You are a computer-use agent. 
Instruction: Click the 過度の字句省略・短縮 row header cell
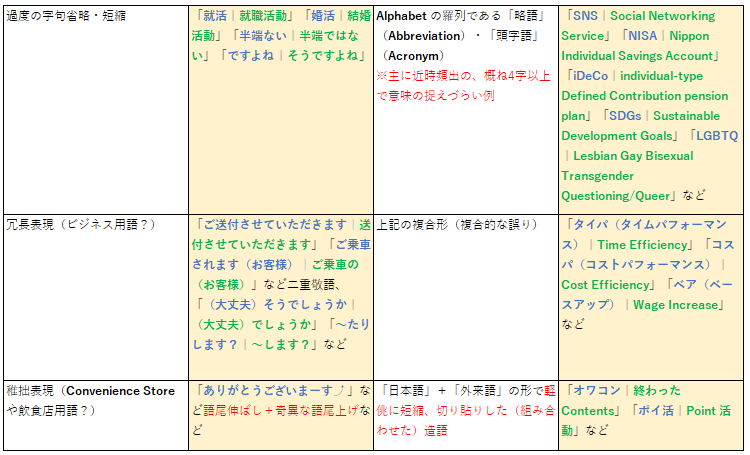(x=66, y=16)
